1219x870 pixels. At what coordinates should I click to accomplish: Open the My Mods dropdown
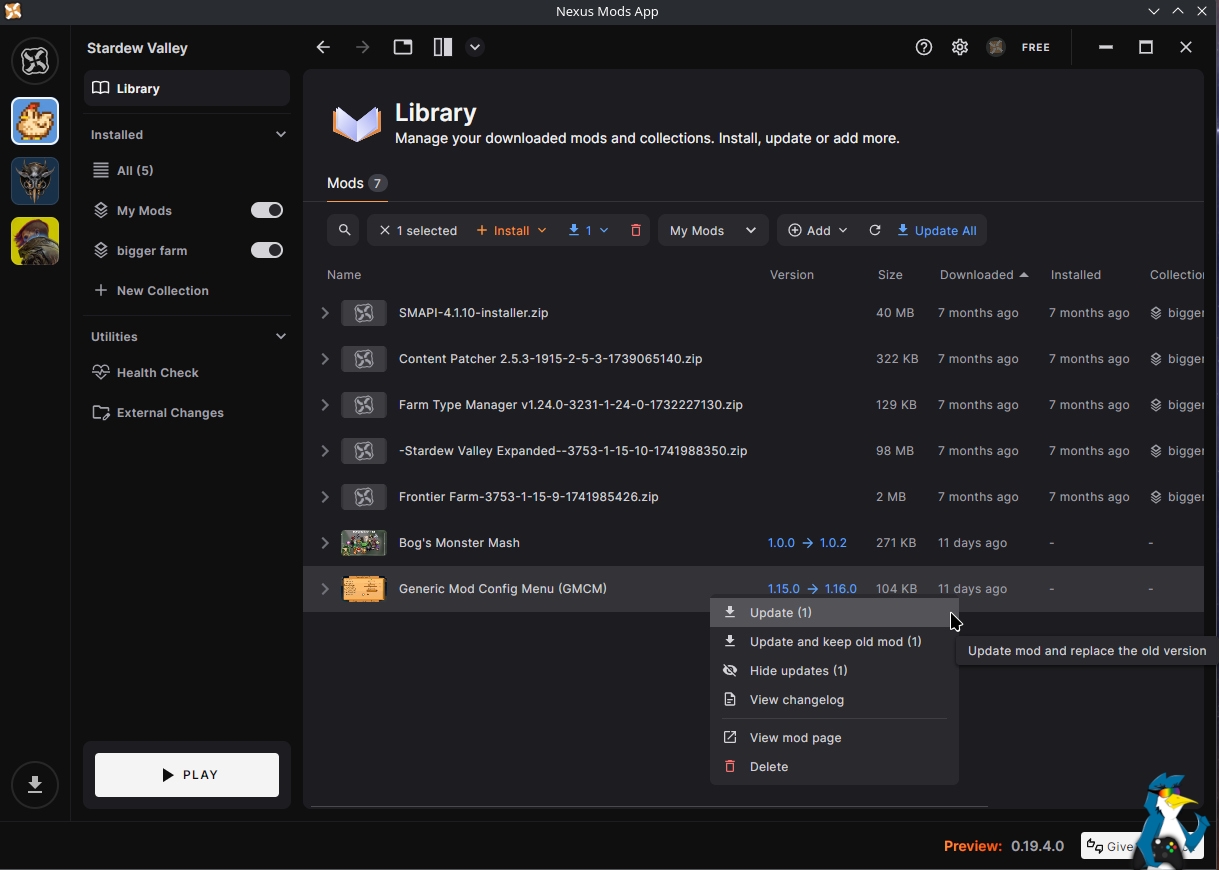coord(712,230)
